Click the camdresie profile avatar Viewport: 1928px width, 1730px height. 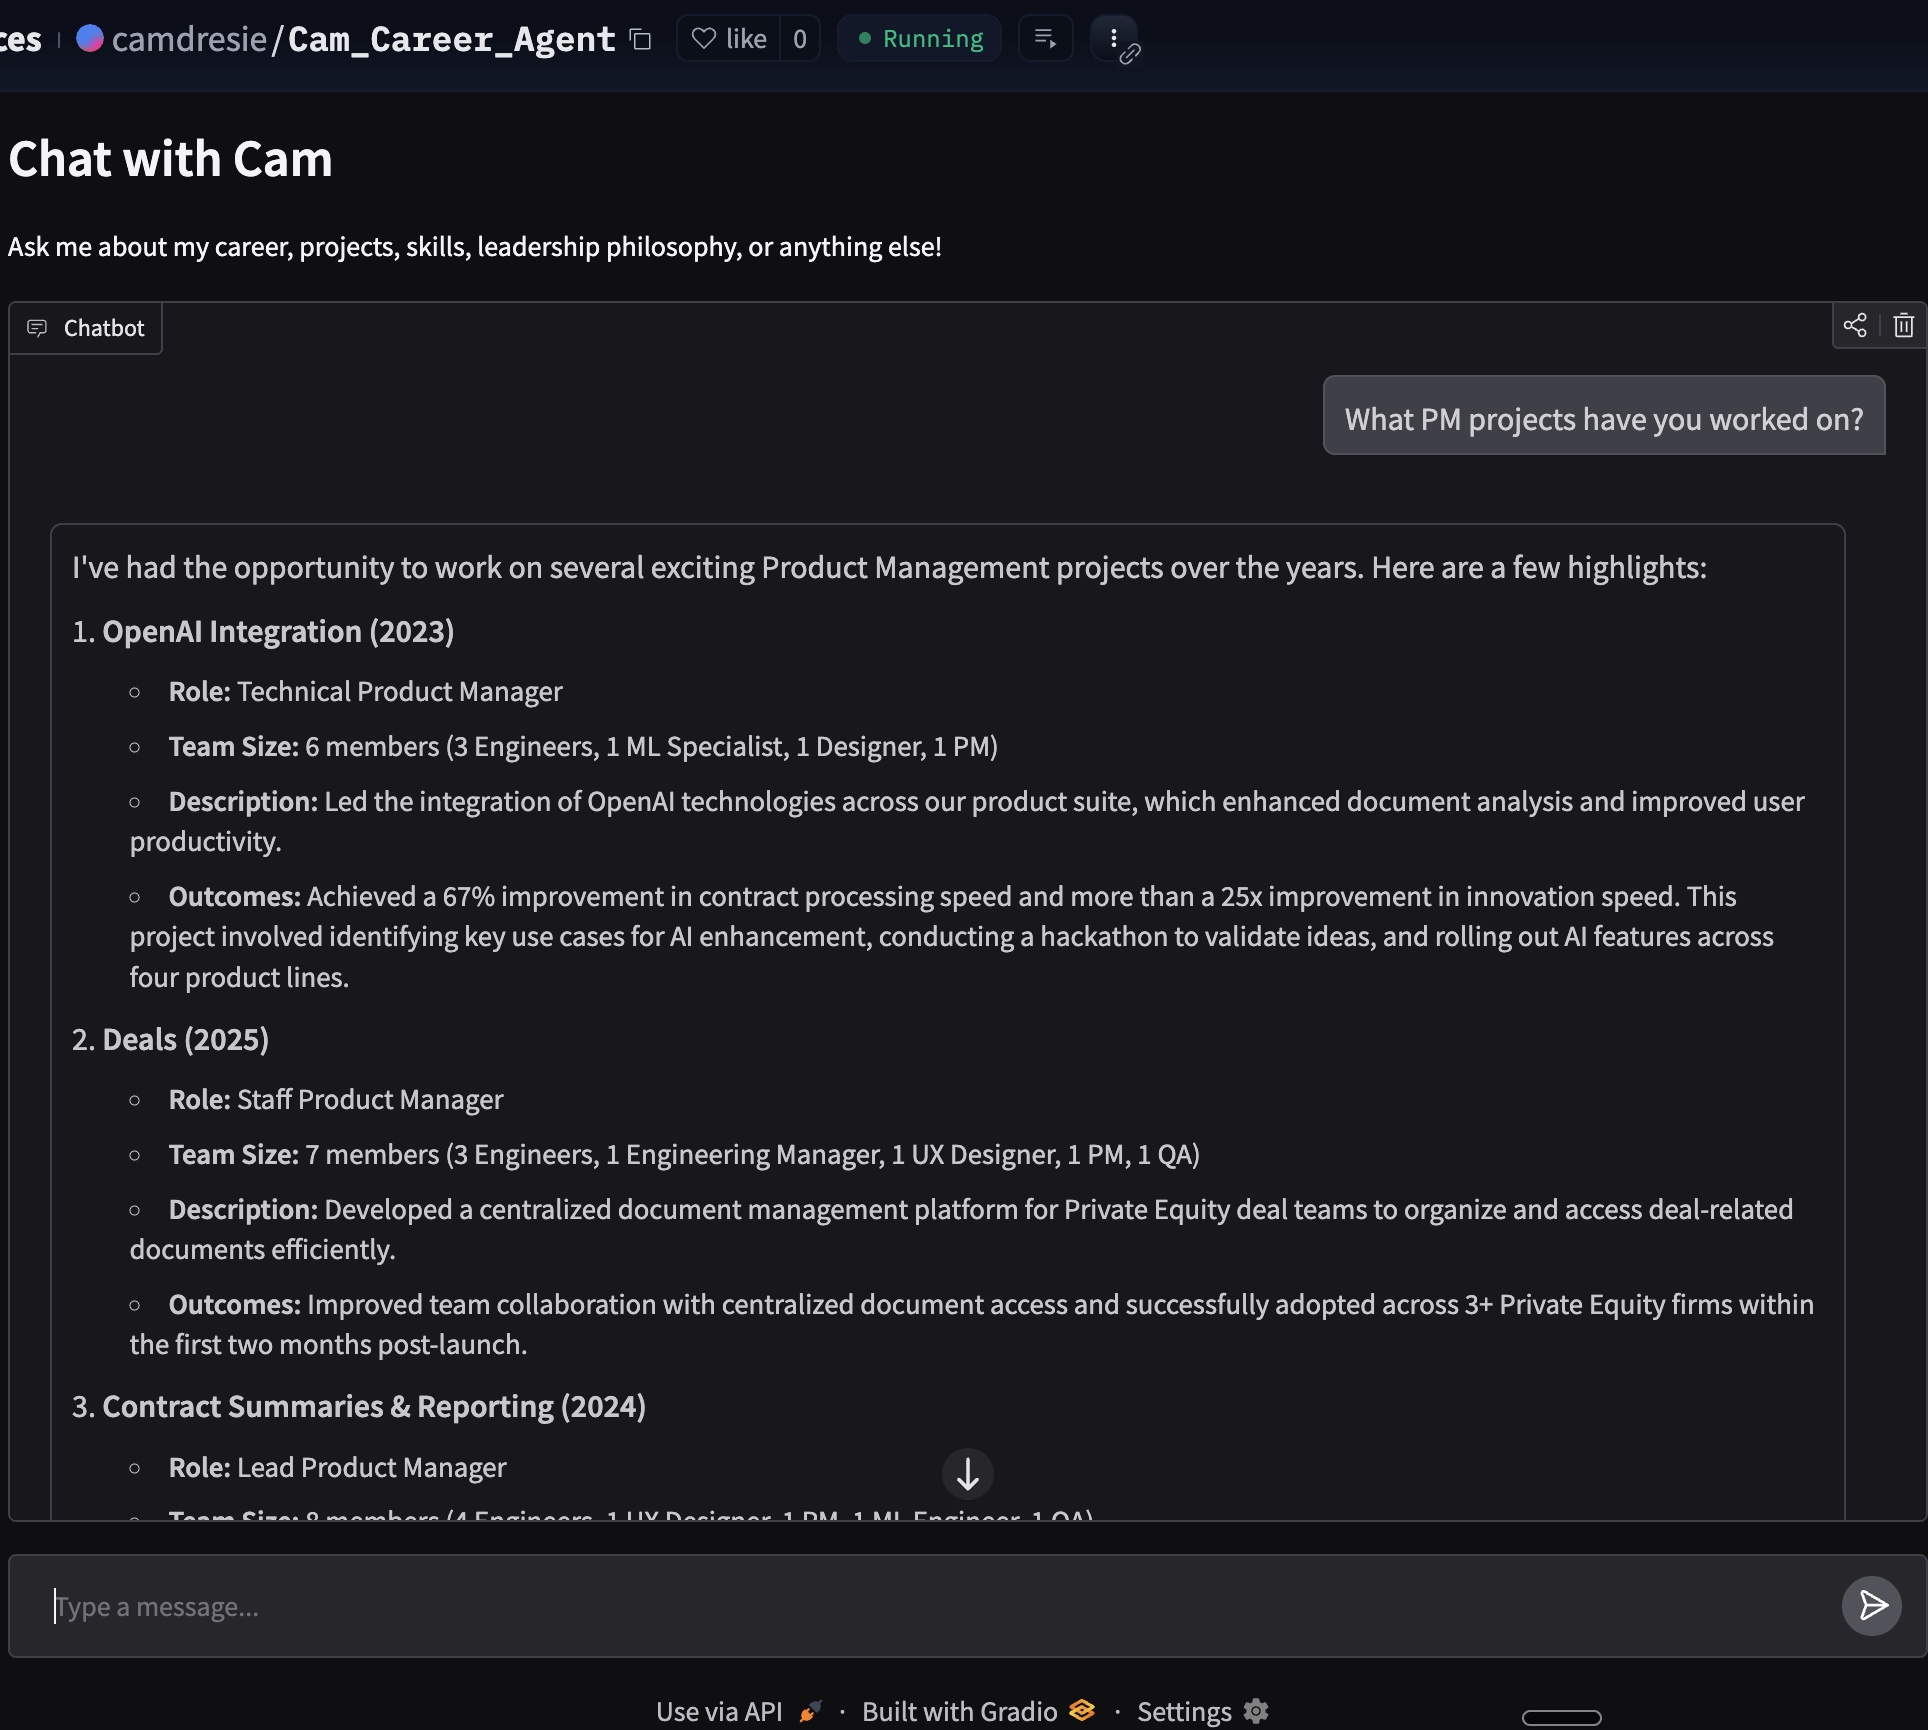[x=90, y=39]
